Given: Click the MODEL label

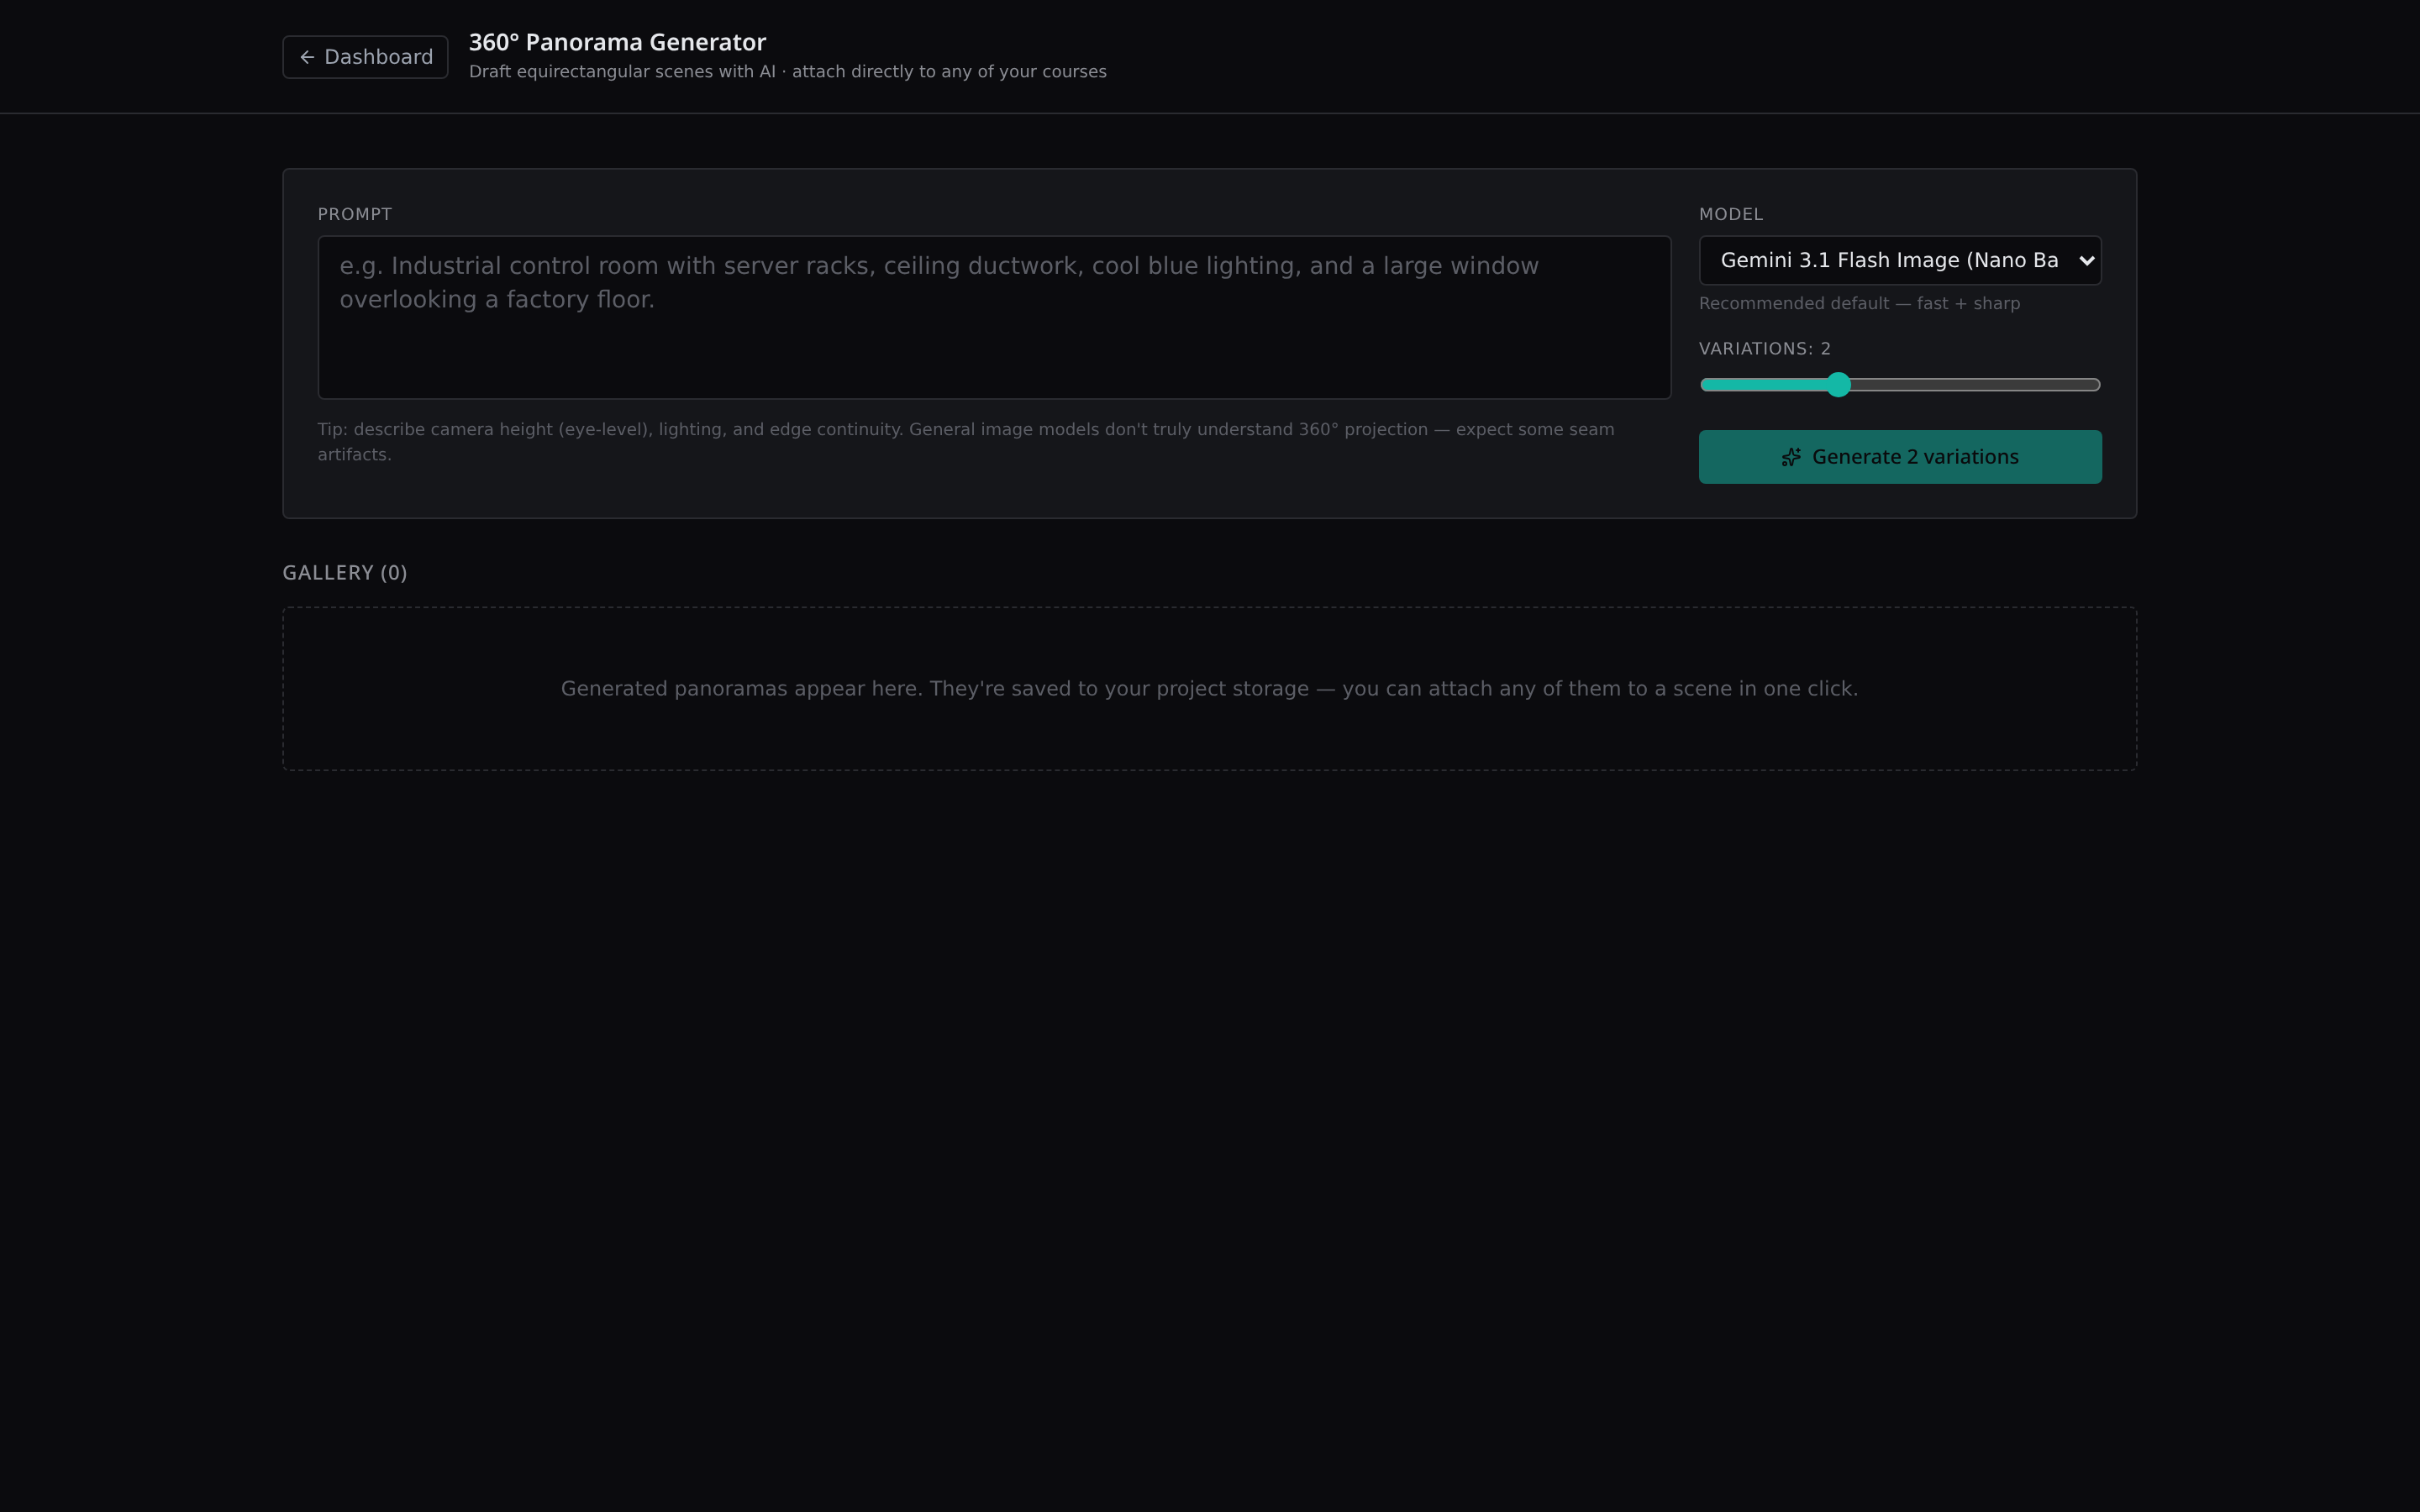Looking at the screenshot, I should [x=1730, y=214].
